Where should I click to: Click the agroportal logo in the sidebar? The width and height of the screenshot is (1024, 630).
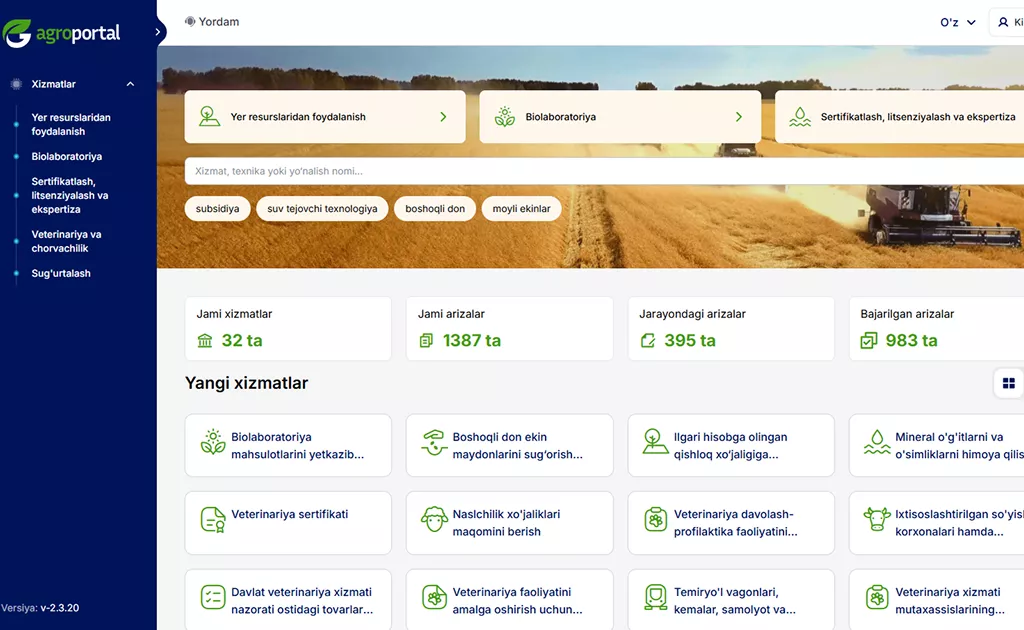click(64, 31)
